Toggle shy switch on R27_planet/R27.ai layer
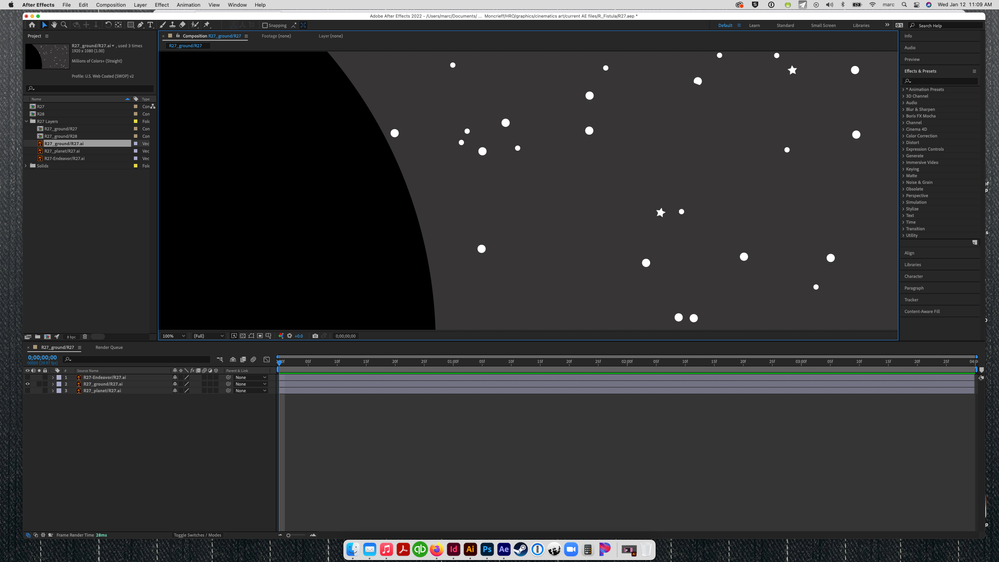999x562 pixels. point(175,391)
